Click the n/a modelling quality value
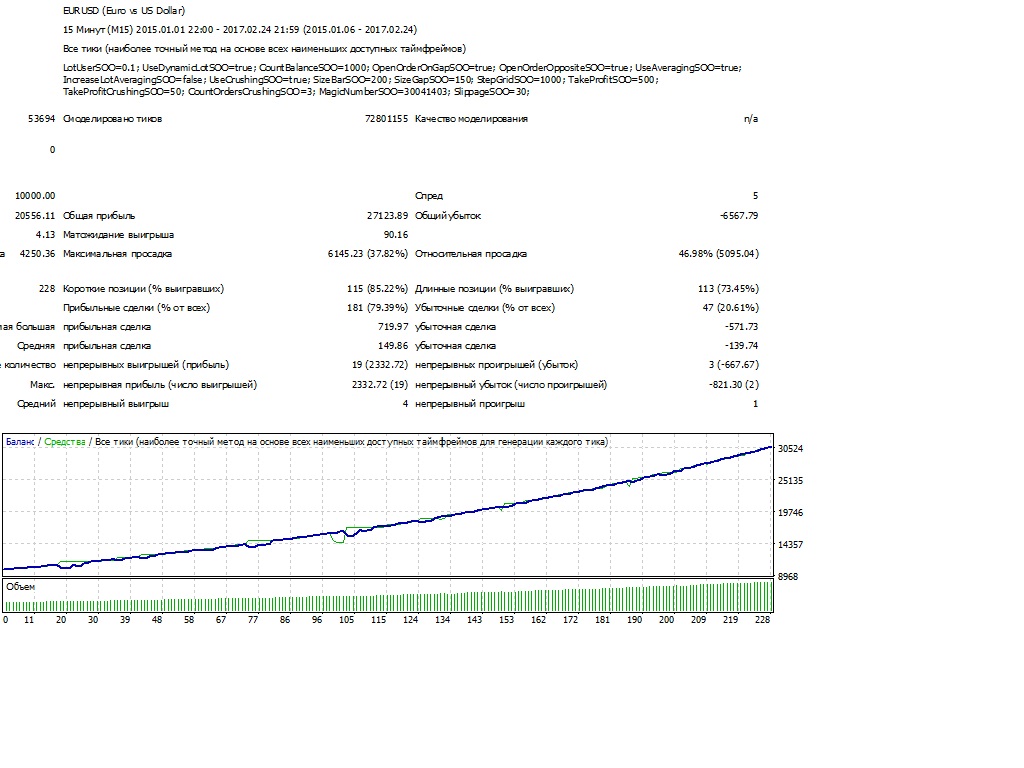1024x768 pixels. point(751,119)
